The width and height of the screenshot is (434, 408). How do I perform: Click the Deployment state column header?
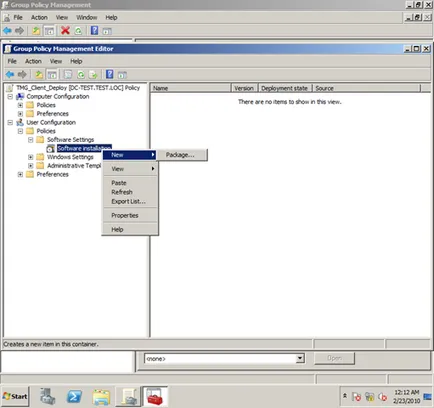tap(285, 88)
